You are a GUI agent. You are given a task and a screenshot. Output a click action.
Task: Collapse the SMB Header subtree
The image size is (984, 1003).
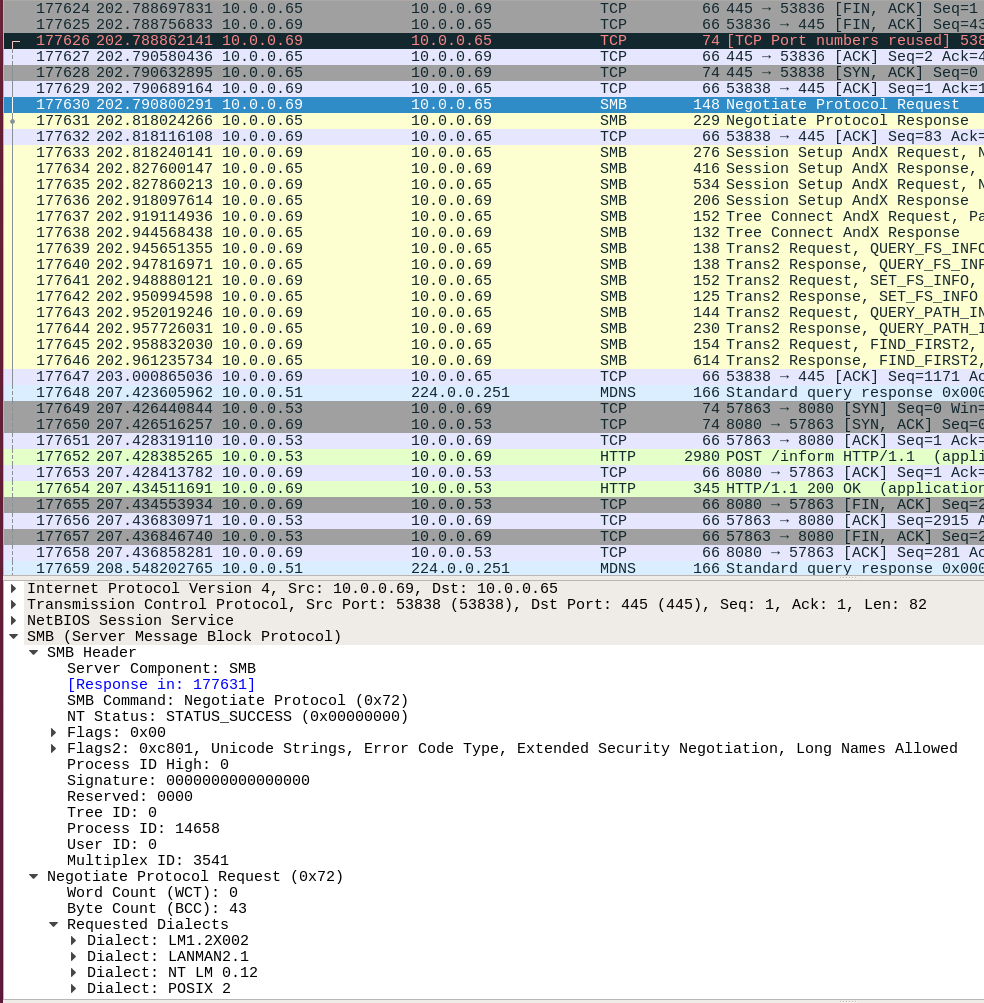(33, 652)
